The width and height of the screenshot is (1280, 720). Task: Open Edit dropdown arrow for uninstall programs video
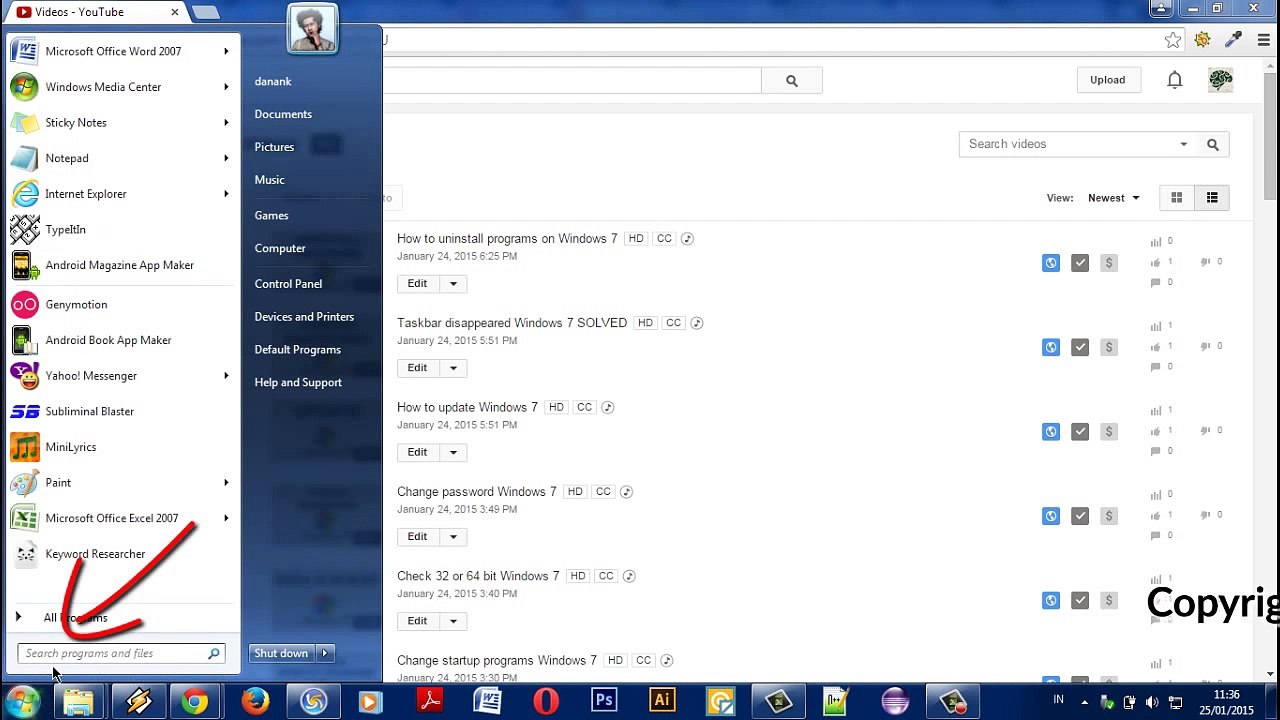coord(453,284)
